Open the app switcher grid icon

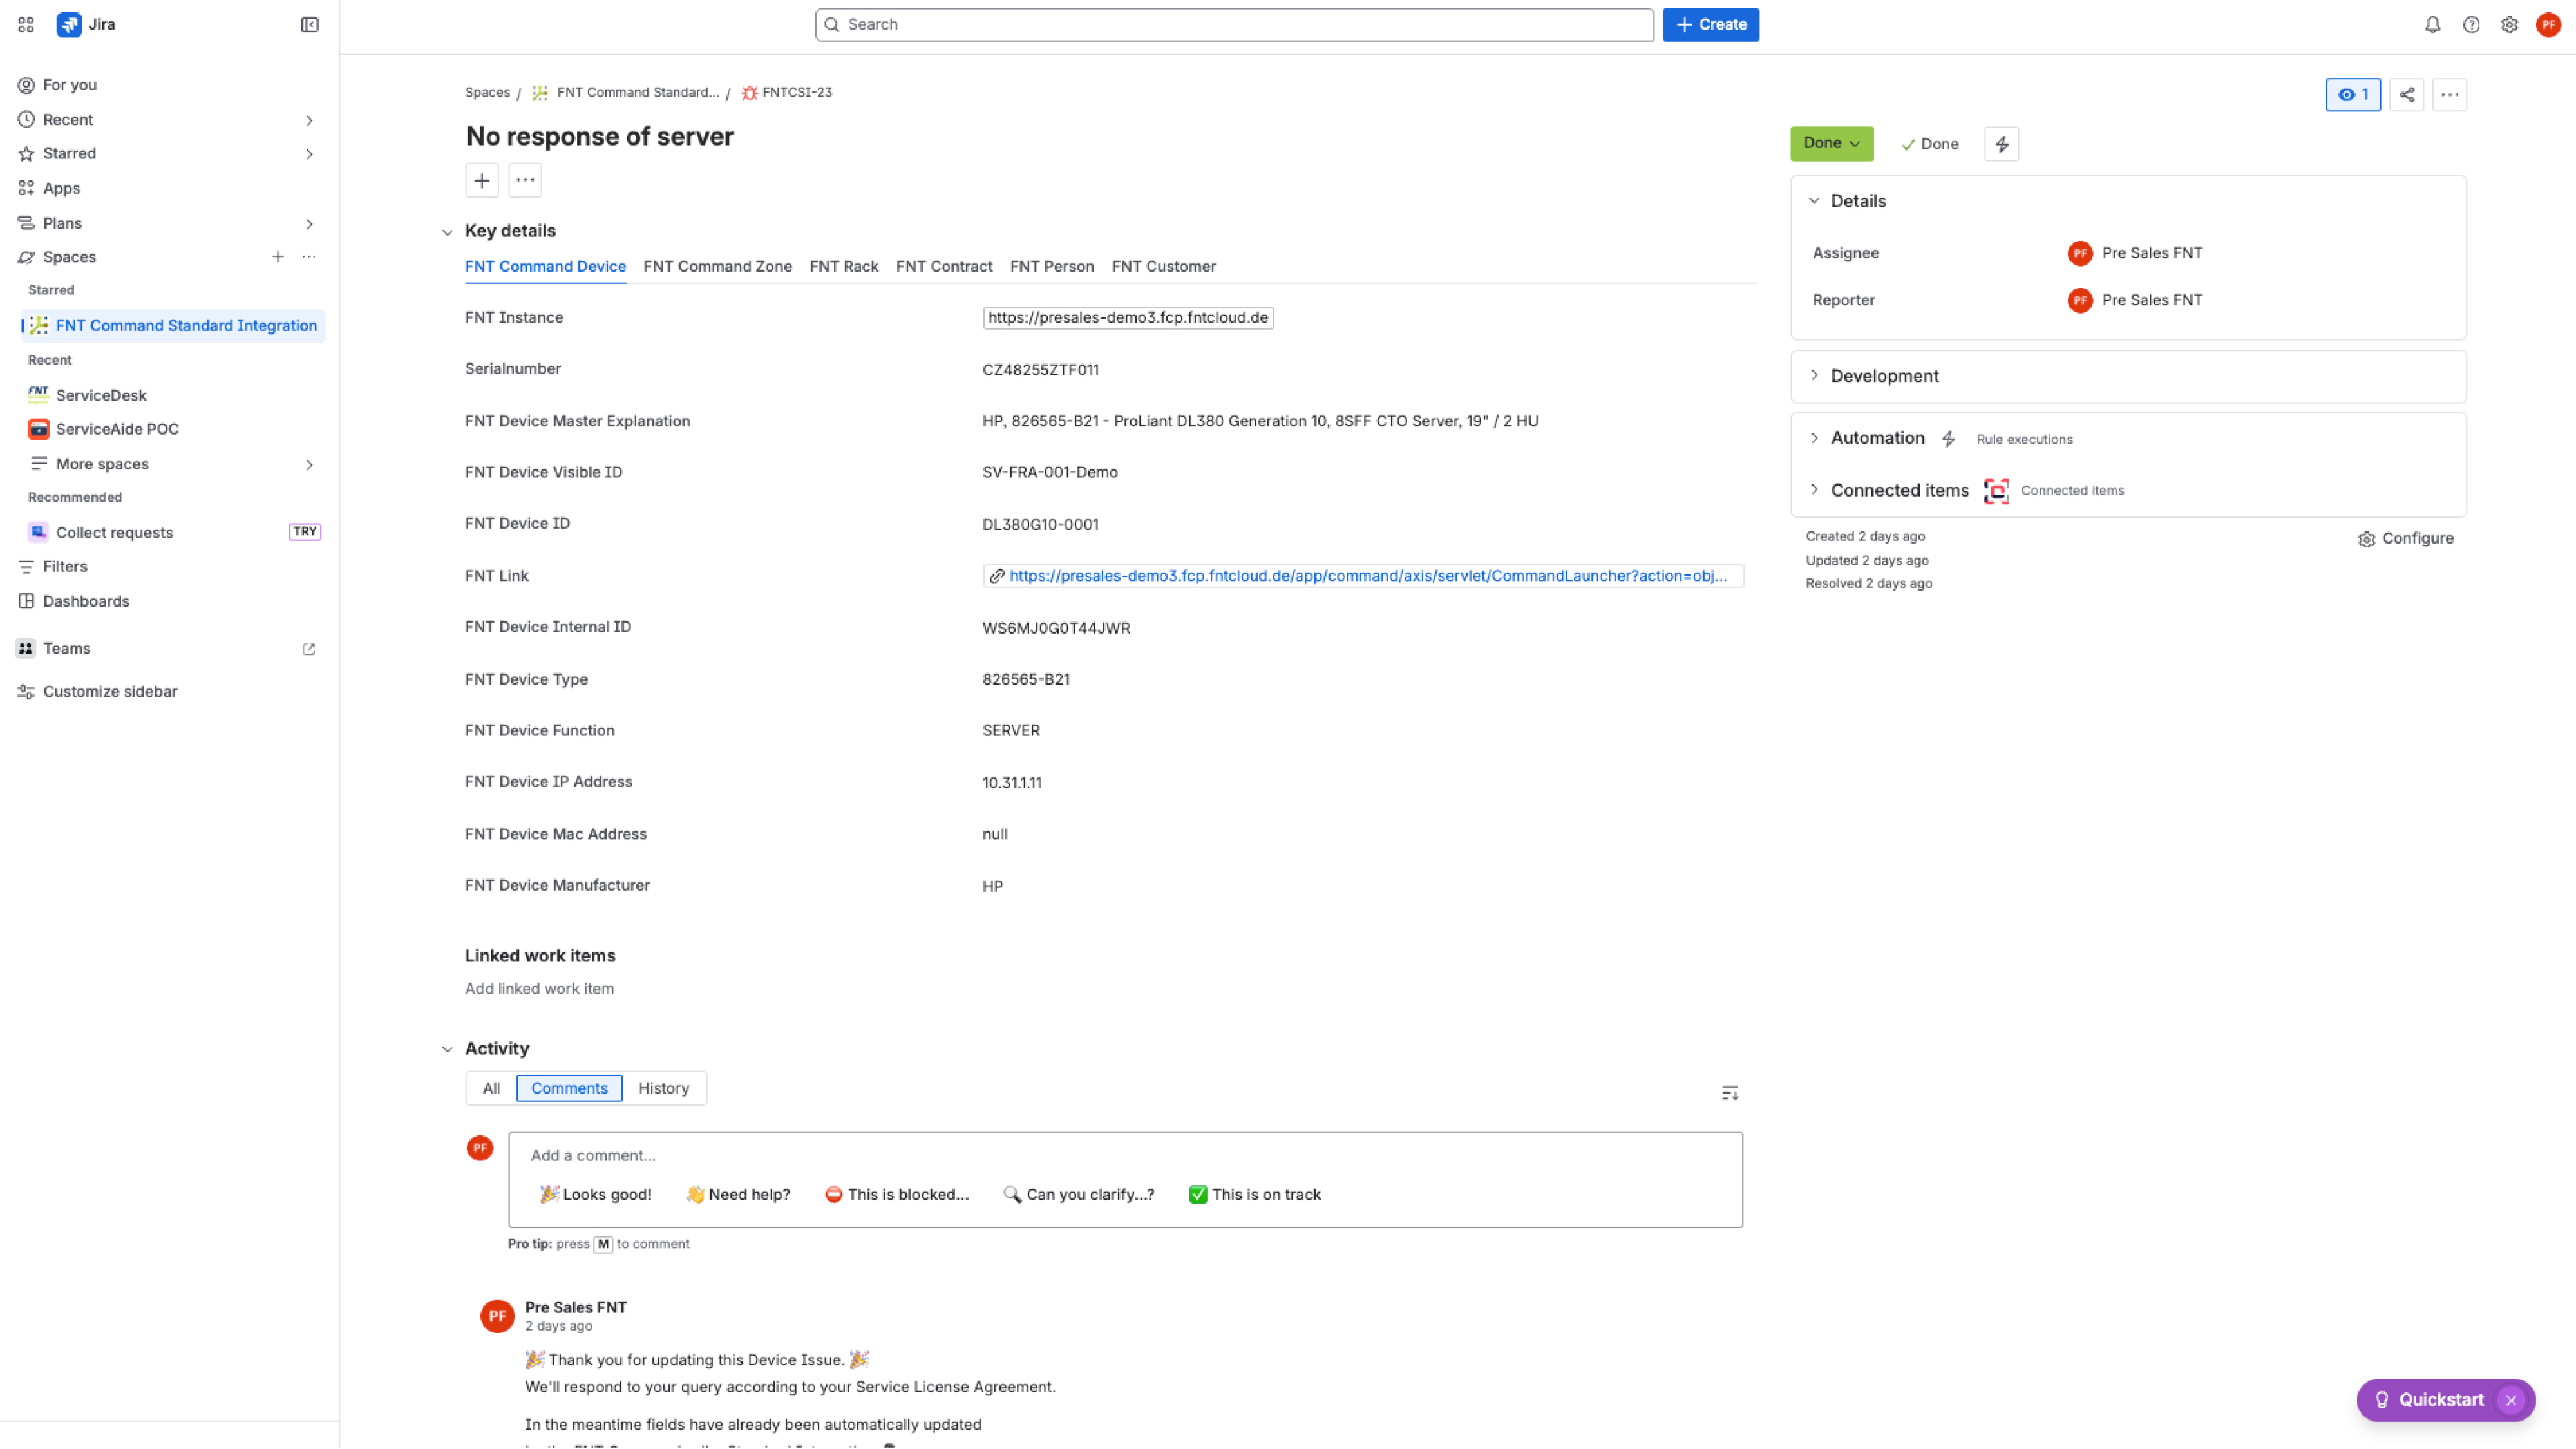26,24
